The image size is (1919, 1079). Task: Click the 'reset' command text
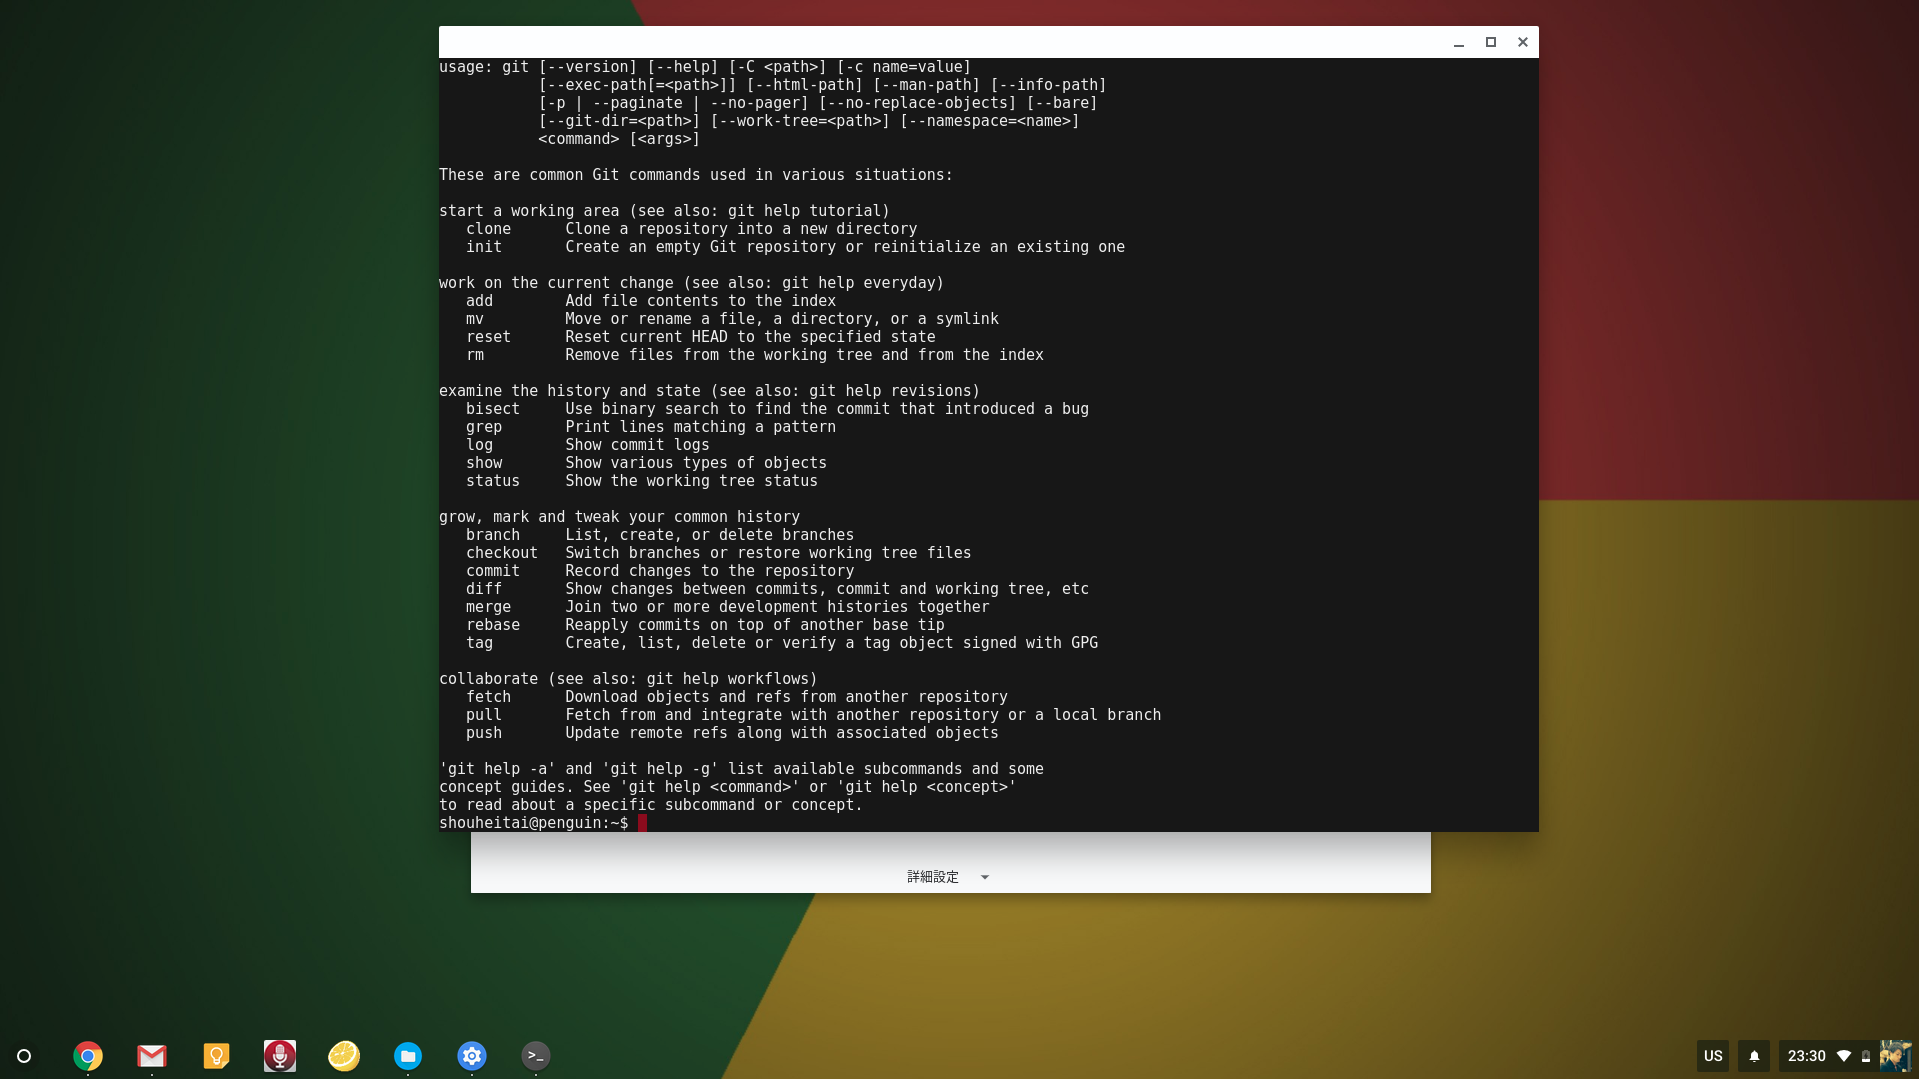[488, 337]
